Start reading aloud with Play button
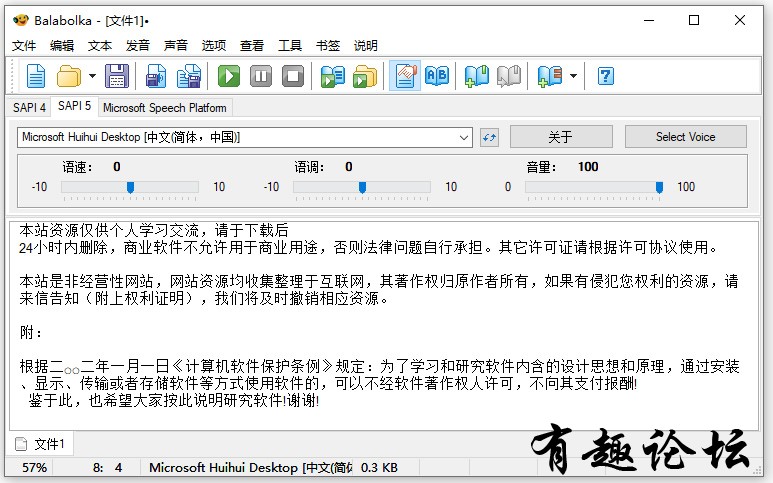 pyautogui.click(x=229, y=76)
